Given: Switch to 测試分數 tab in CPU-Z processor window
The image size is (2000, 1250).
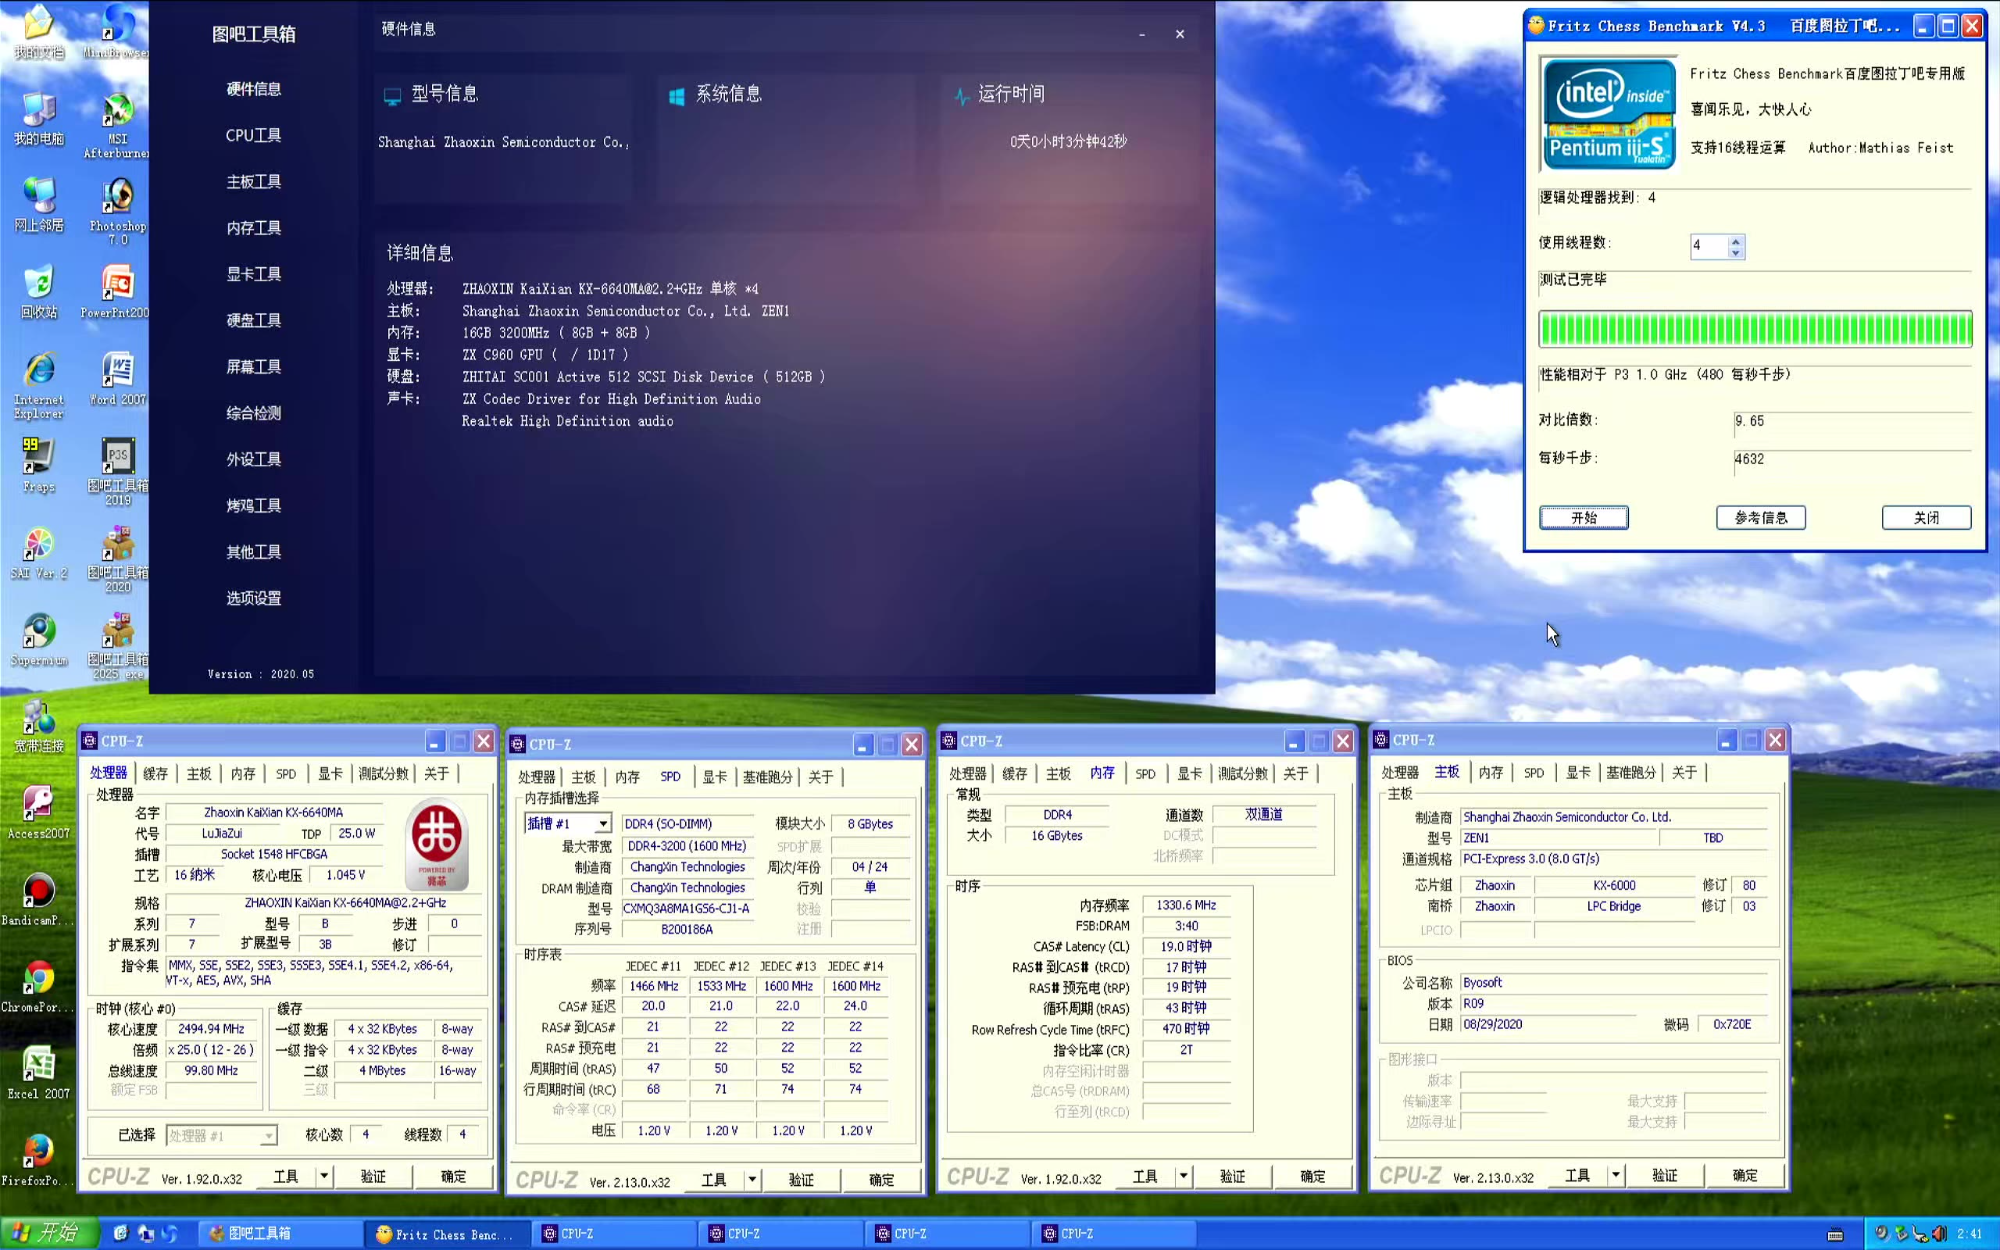Looking at the screenshot, I should (383, 773).
